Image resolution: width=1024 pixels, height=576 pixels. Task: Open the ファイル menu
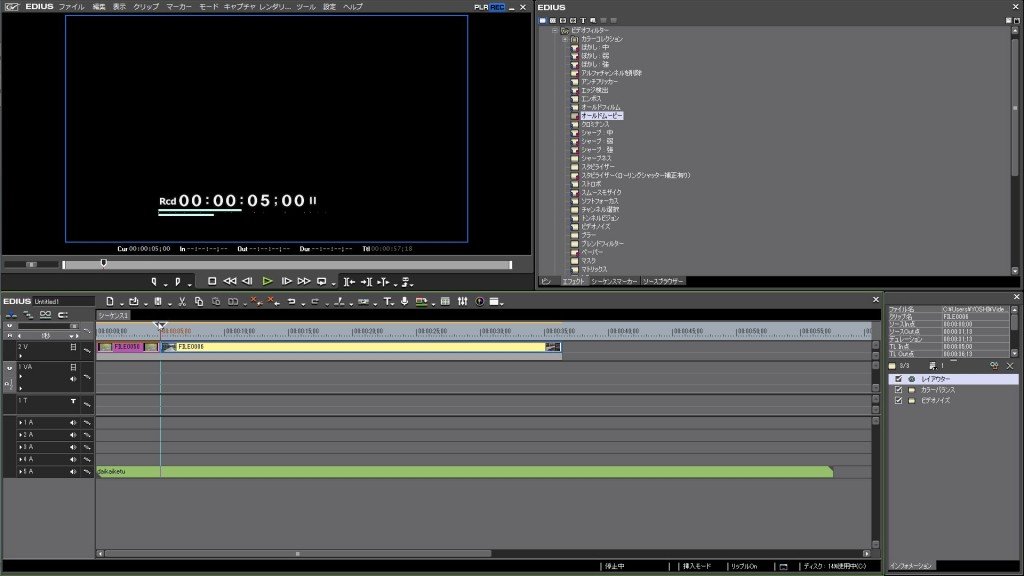point(71,7)
